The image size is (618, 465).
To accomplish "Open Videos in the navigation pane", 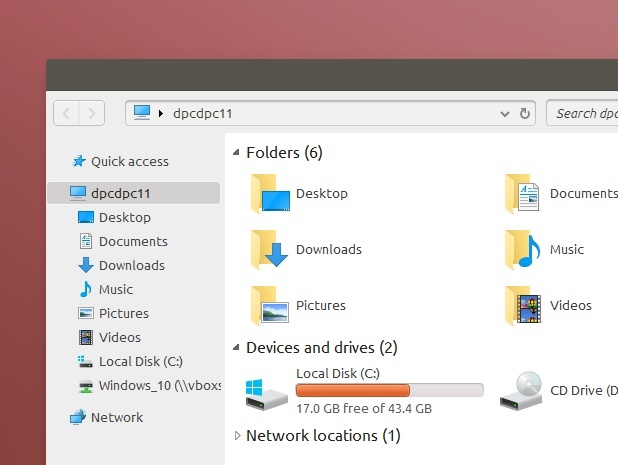I will point(120,337).
